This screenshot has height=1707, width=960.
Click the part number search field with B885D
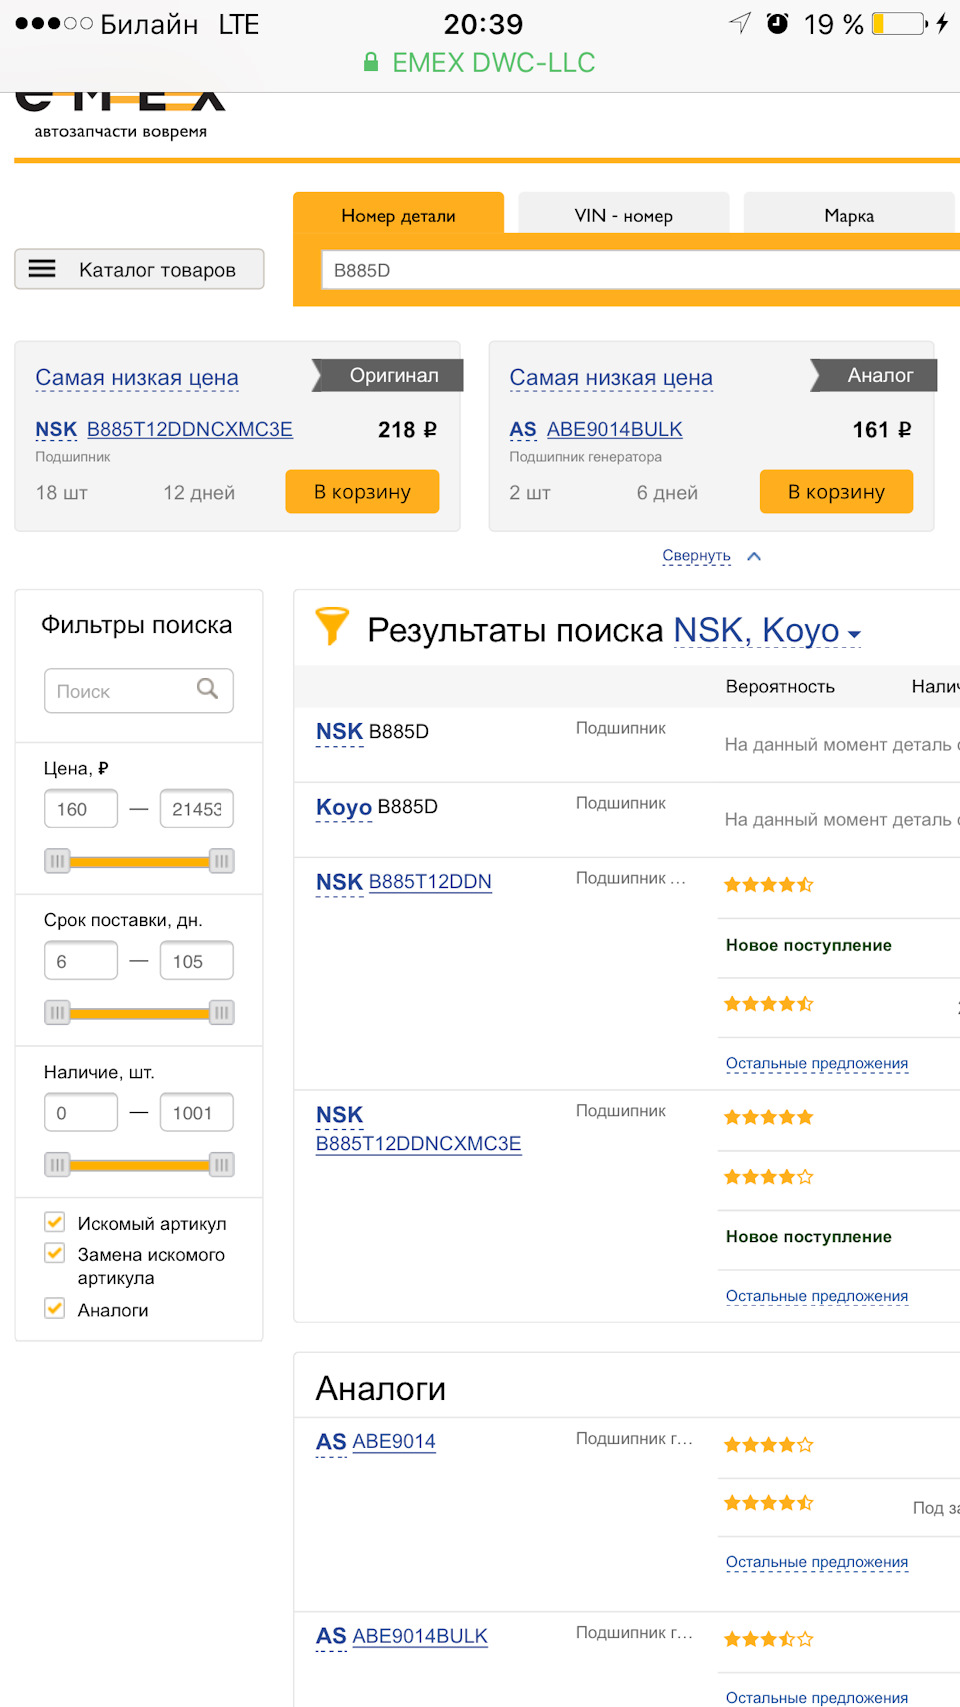coord(640,270)
